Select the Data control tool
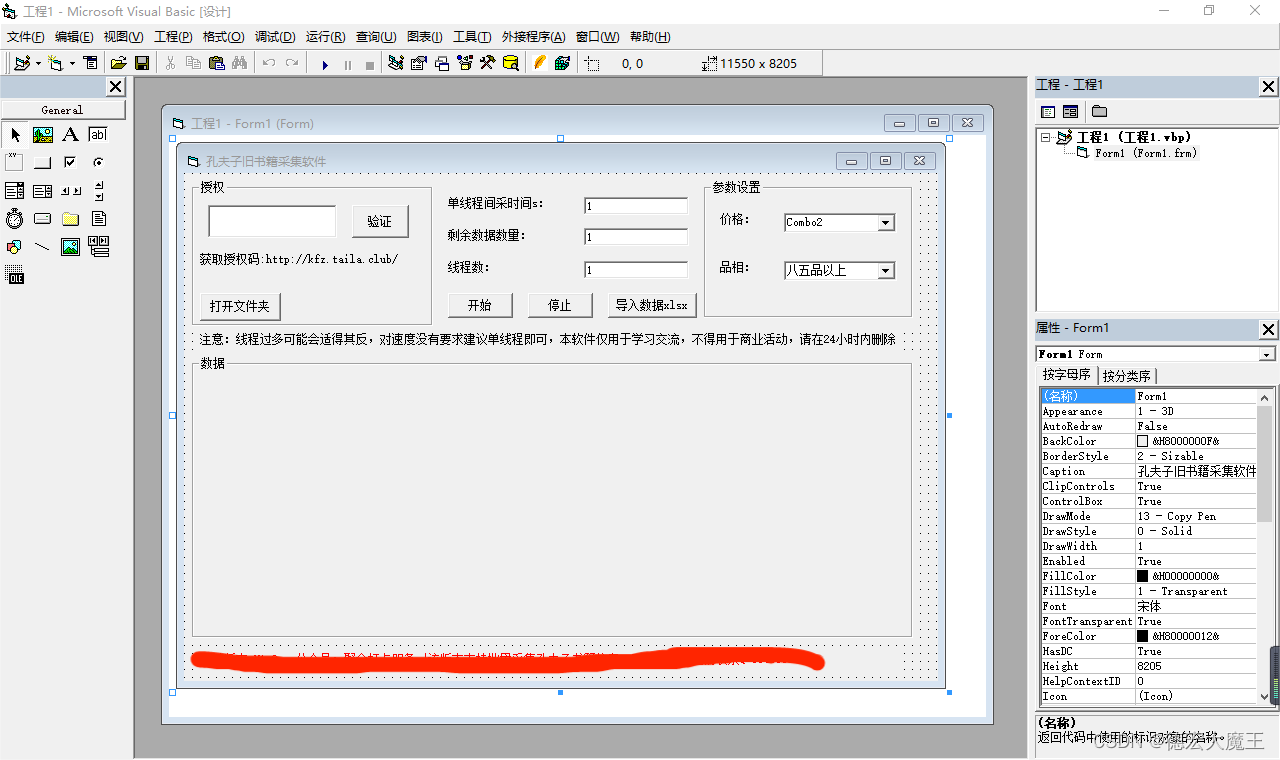1280x760 pixels. click(x=97, y=246)
